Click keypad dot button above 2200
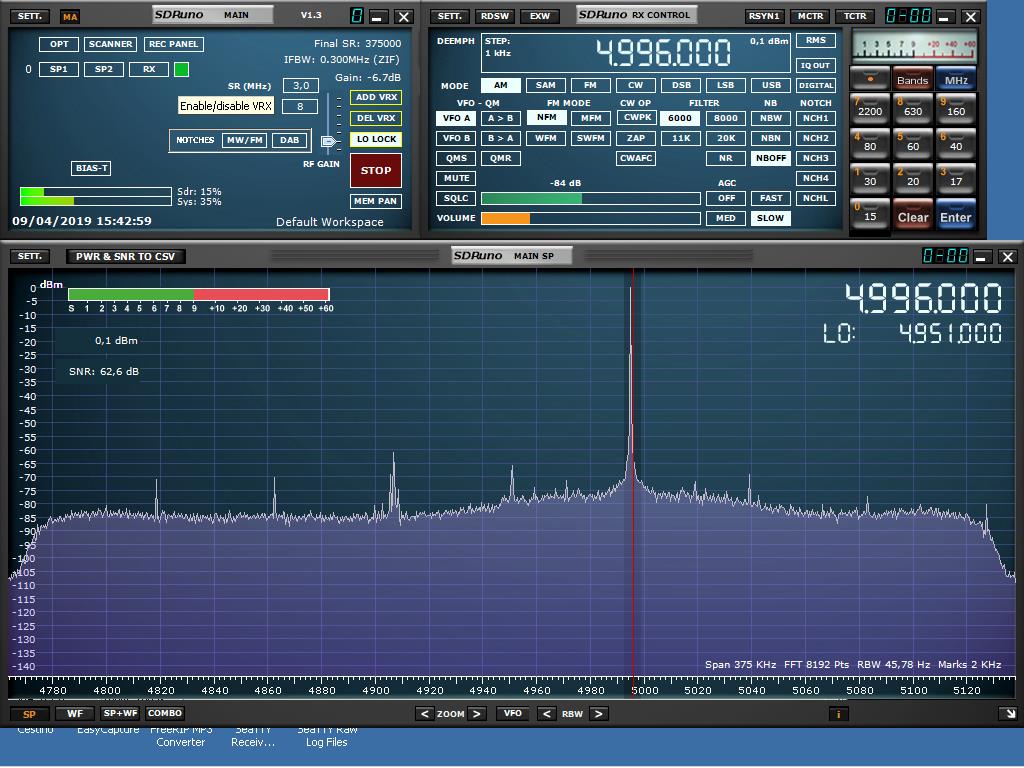 click(x=870, y=79)
